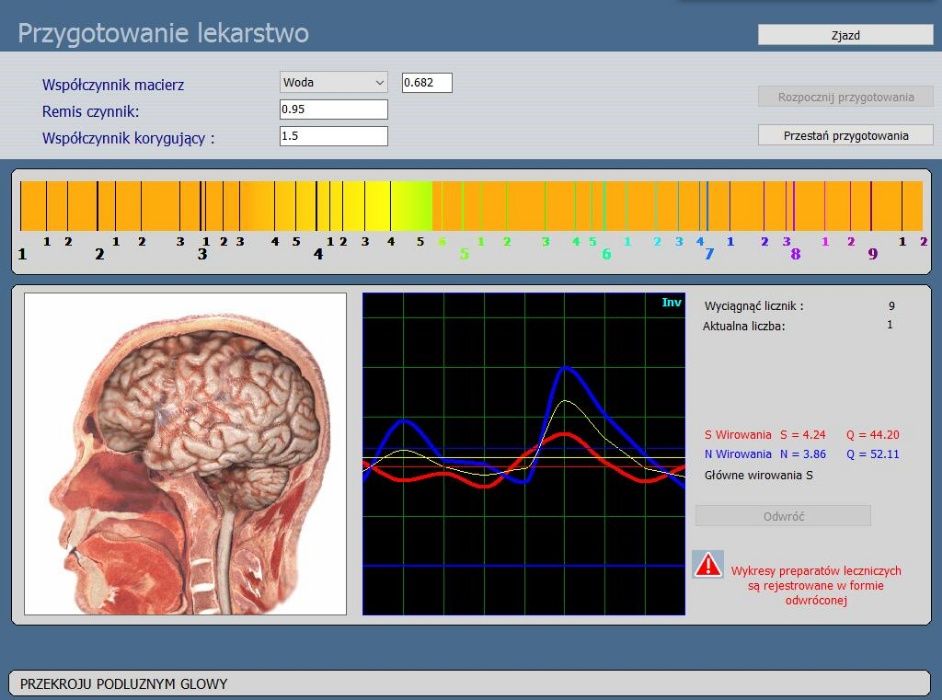Image resolution: width=942 pixels, height=700 pixels.
Task: Click Aktualna liczba label
Action: coord(744,326)
